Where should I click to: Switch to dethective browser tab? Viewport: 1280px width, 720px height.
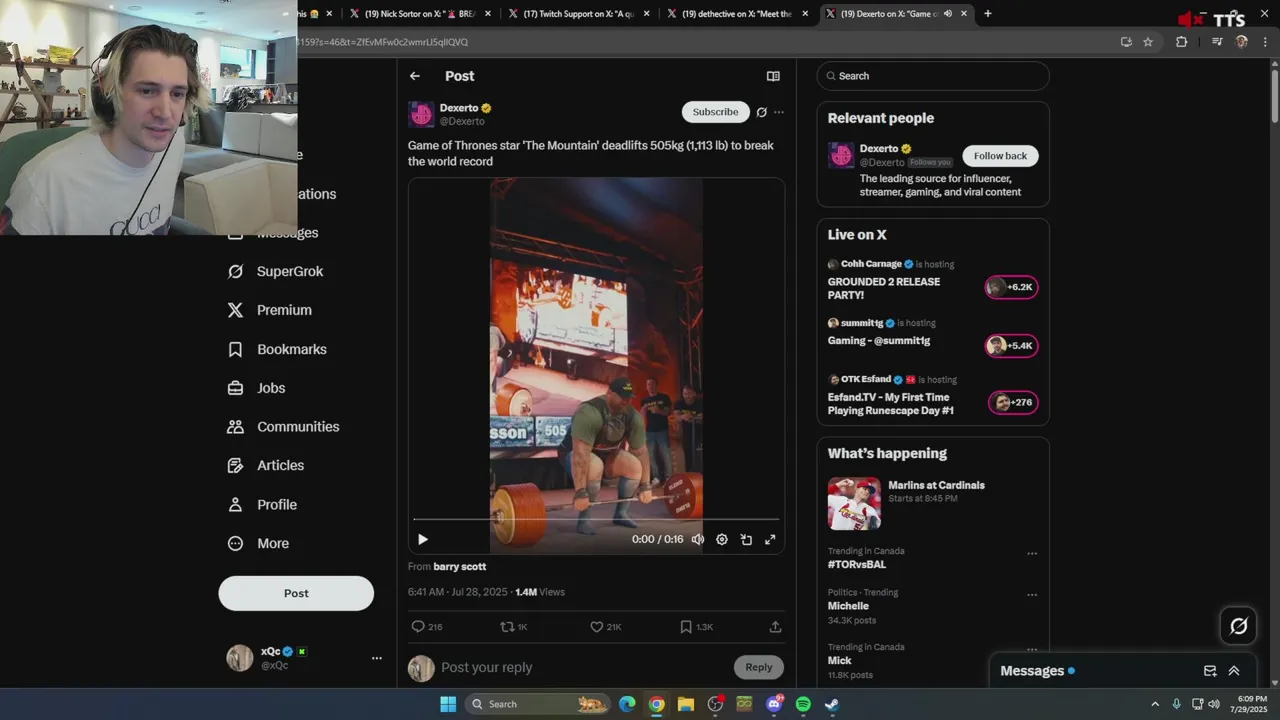pyautogui.click(x=737, y=14)
